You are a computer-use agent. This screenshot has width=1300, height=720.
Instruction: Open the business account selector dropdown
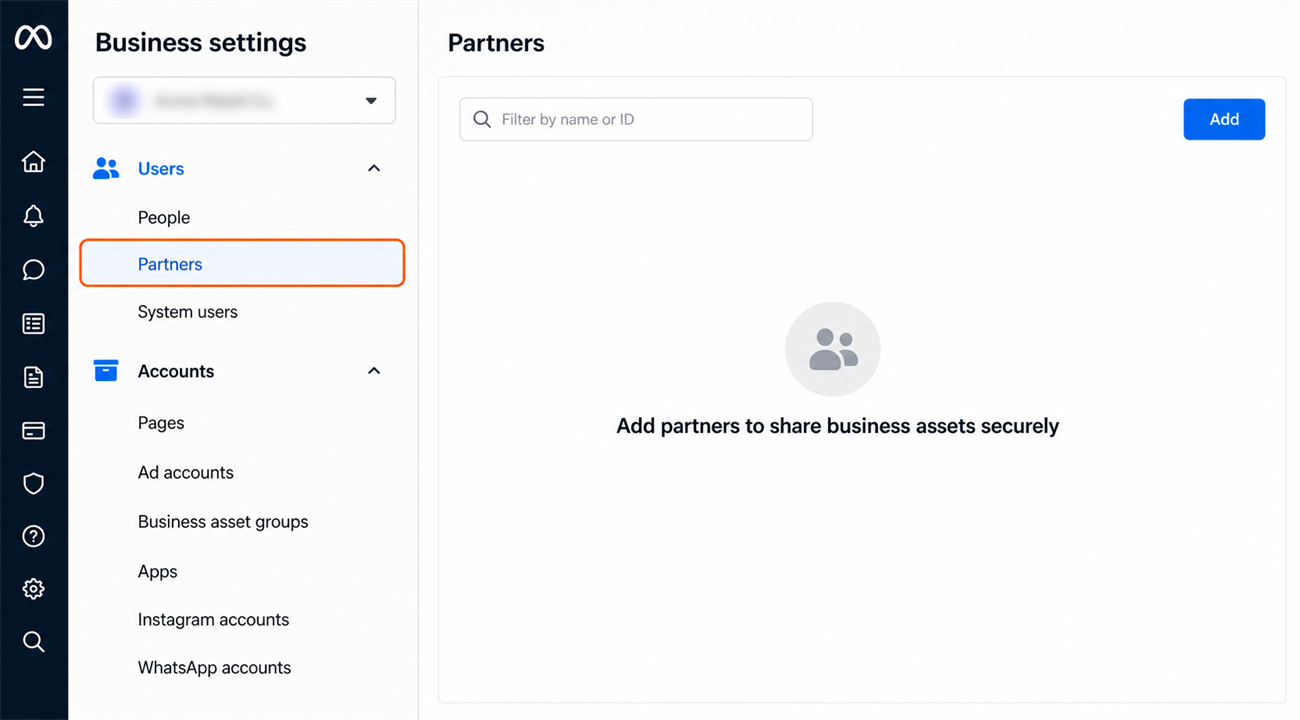[244, 100]
